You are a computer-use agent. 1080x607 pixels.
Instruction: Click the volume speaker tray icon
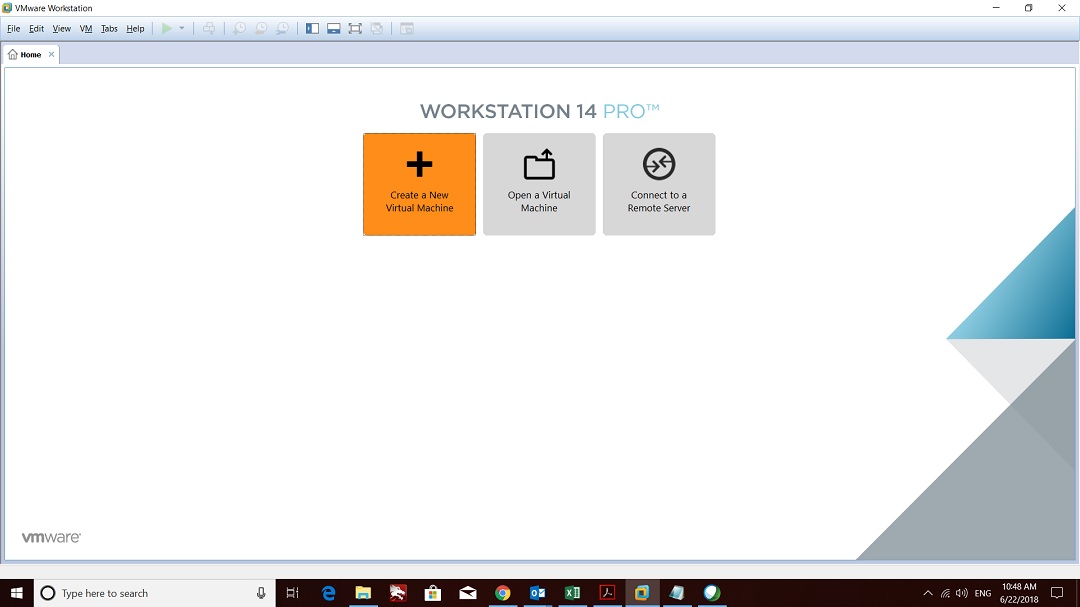click(962, 593)
